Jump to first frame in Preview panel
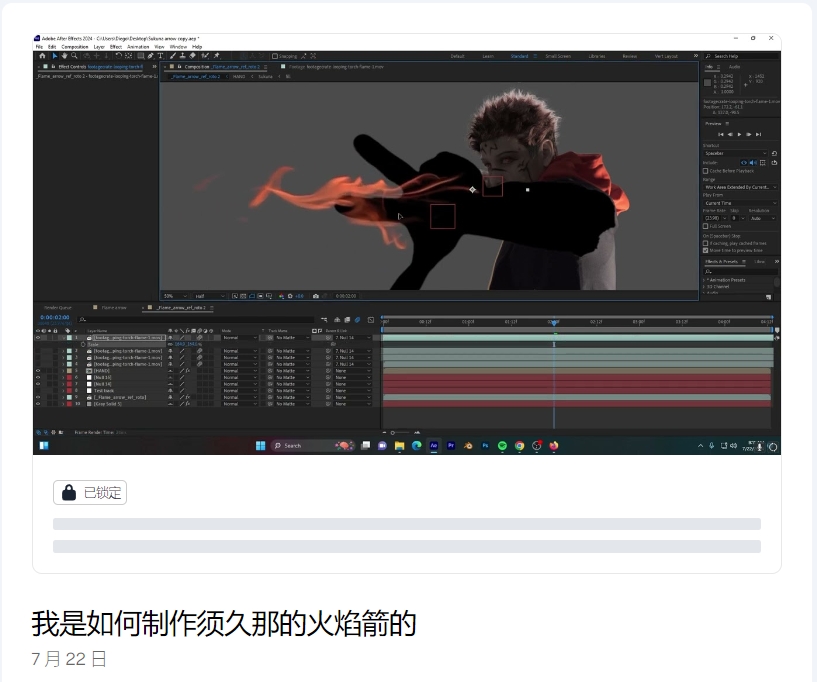Screen dimensions: 817x682 click(721, 134)
